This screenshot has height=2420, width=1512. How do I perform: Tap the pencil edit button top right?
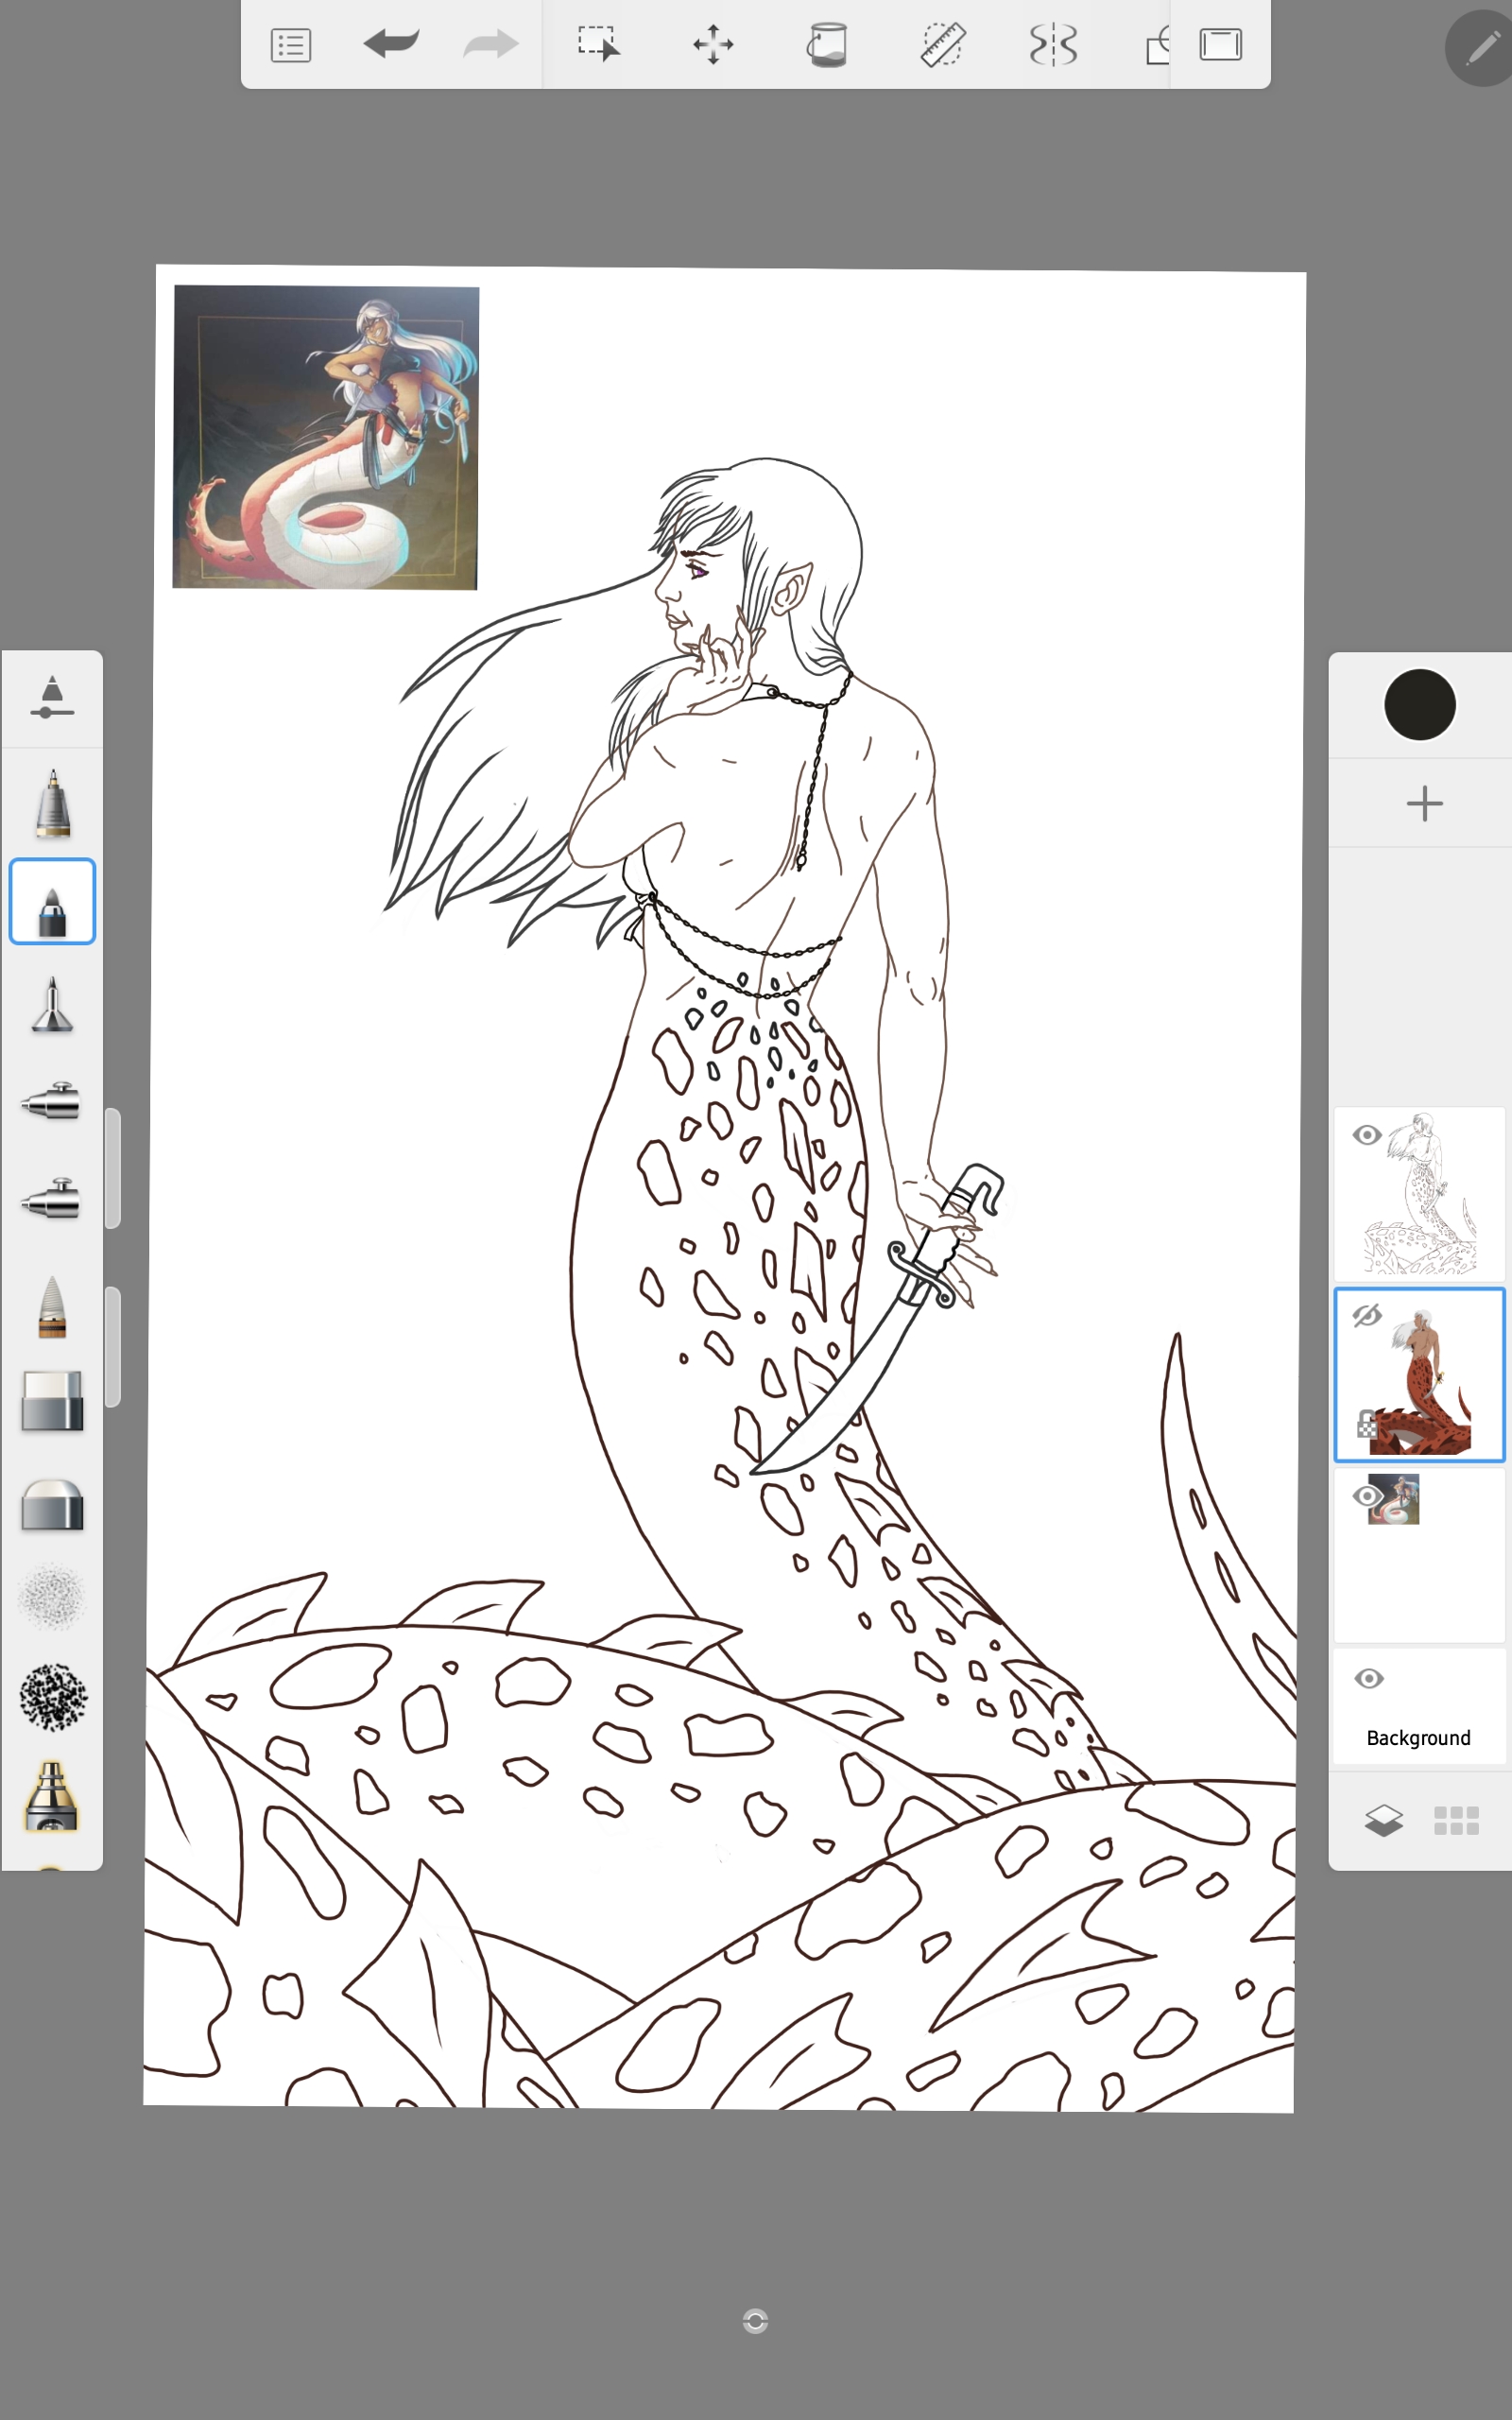click(x=1481, y=48)
